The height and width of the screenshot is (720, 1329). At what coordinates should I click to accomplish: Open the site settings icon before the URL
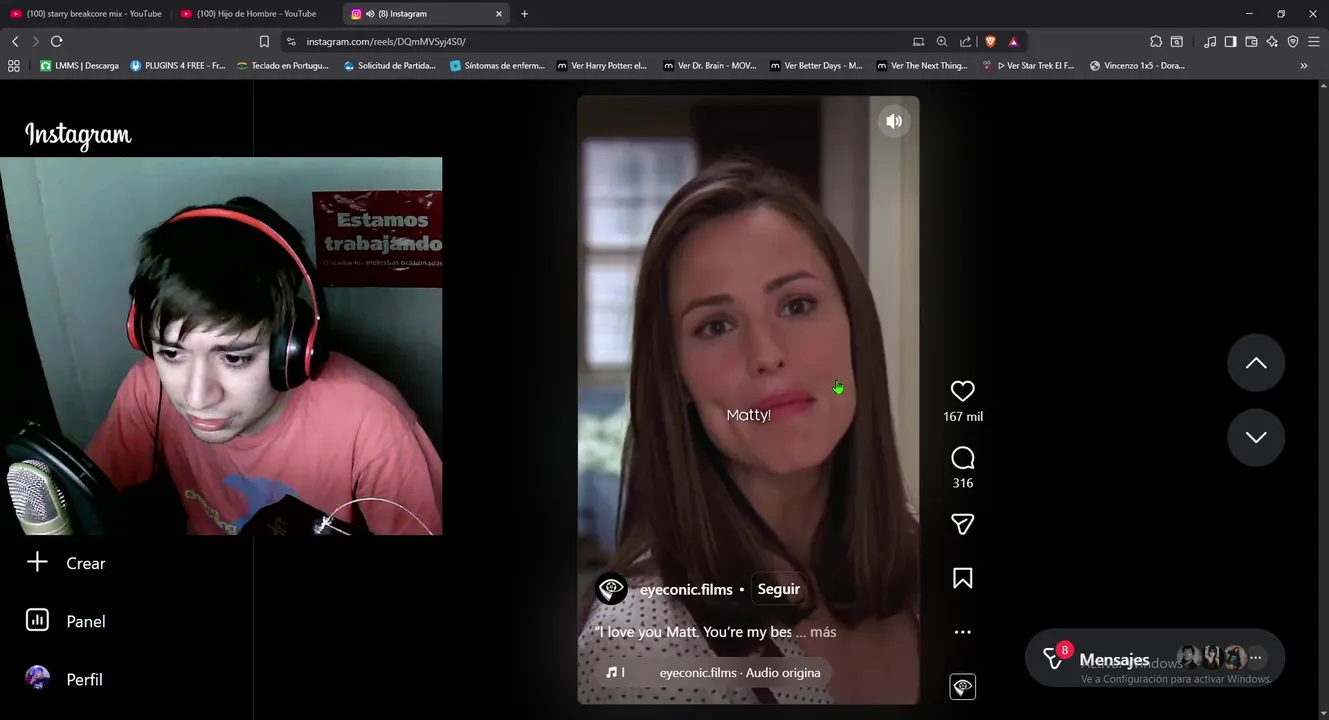tap(291, 41)
